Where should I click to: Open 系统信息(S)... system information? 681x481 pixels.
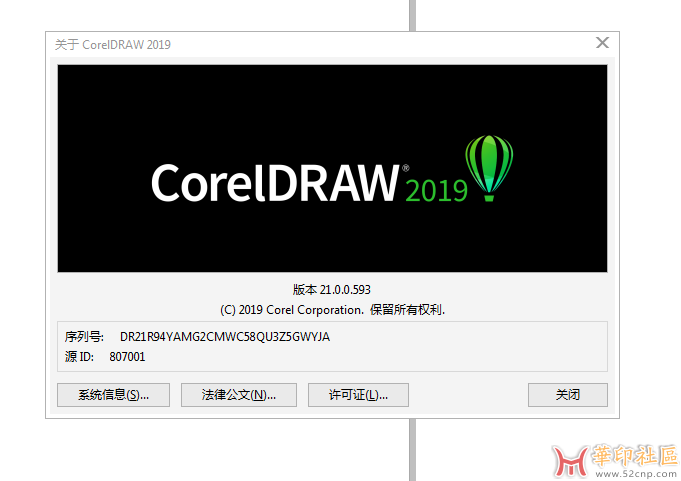(114, 395)
